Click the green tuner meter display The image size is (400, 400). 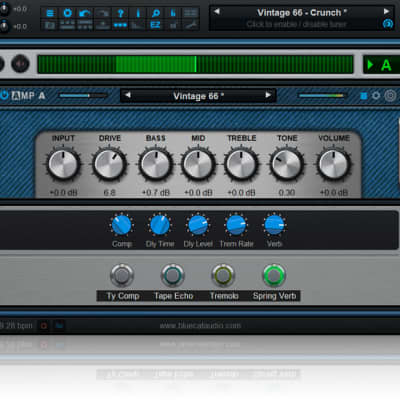pyautogui.click(x=195, y=64)
